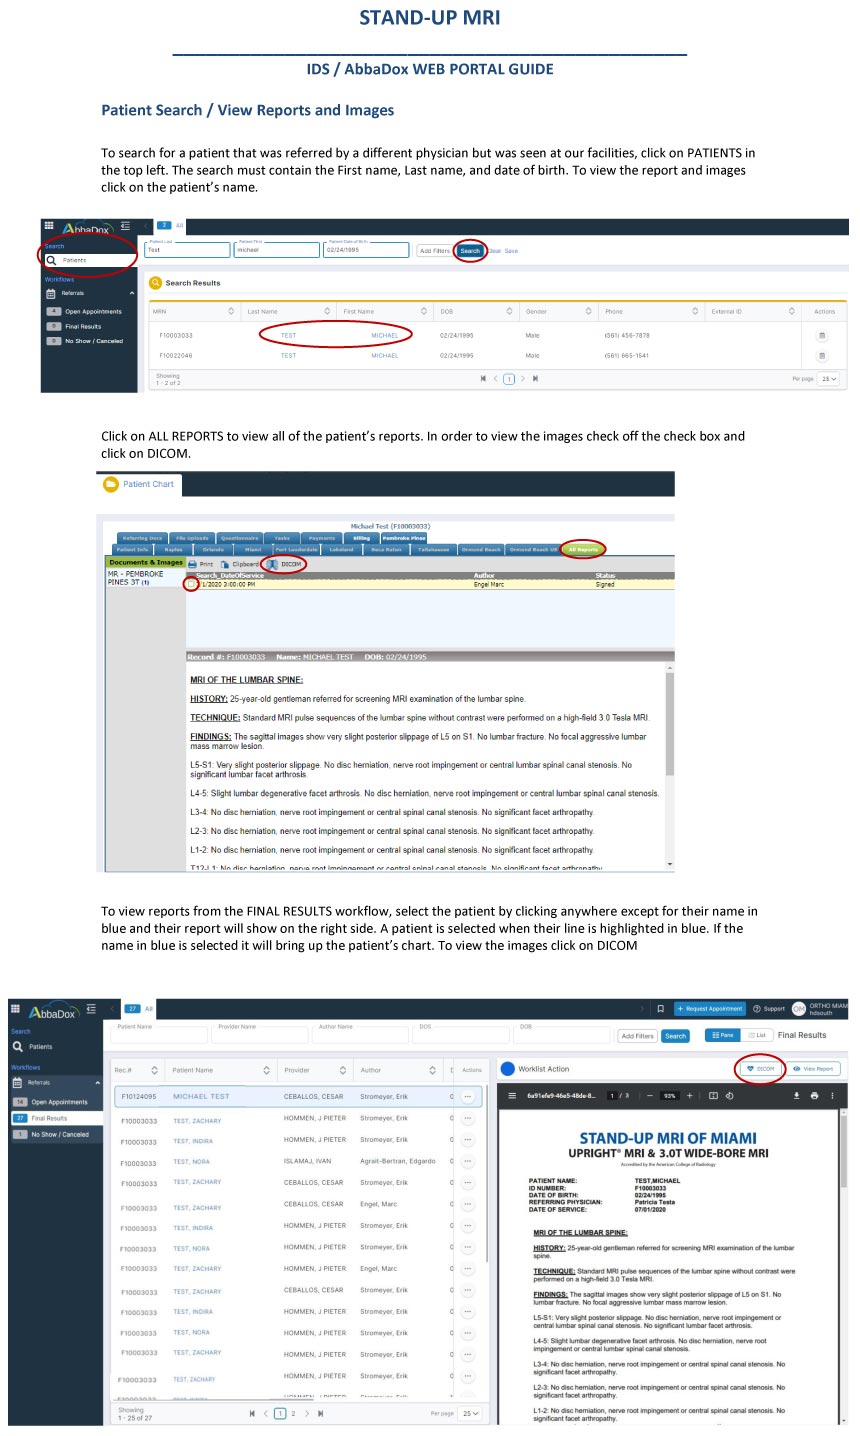This screenshot has height=1436, width=860.
Task: Switch to Pane view toggle
Action: click(722, 1035)
